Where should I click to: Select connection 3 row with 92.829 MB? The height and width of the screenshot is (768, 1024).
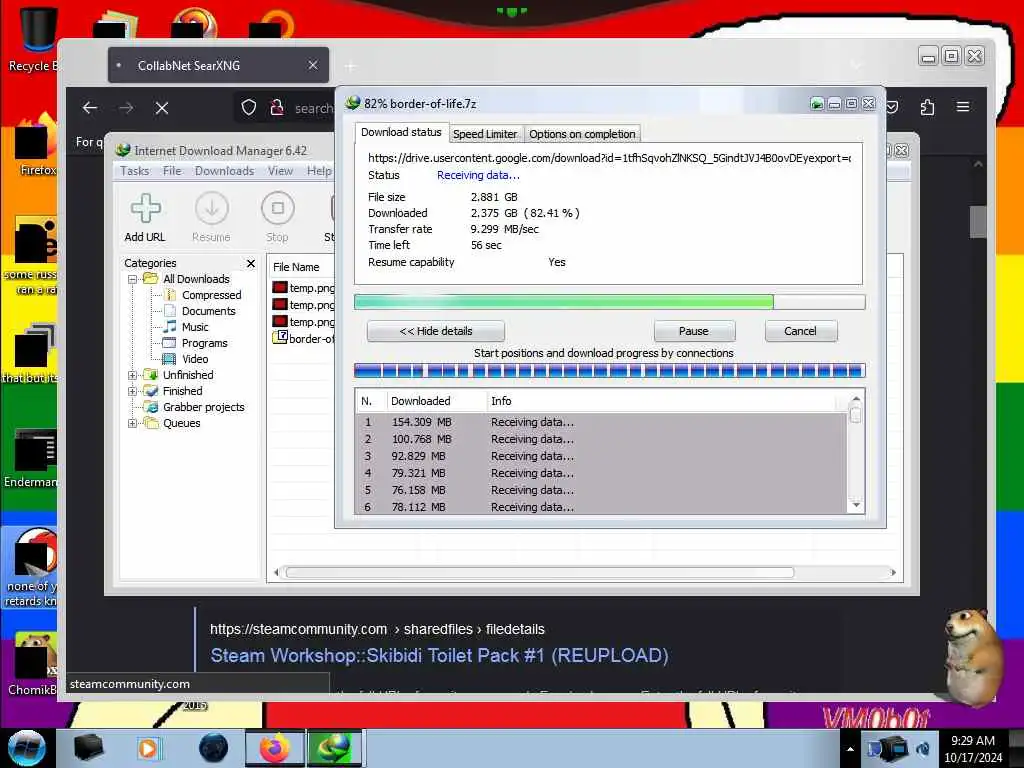point(601,456)
